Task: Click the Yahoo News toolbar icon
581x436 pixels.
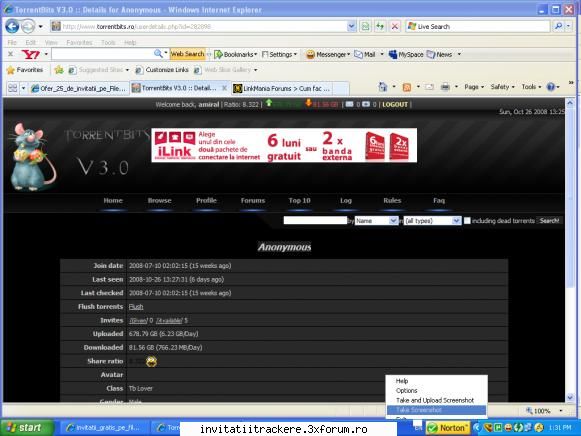Action: (x=431, y=54)
